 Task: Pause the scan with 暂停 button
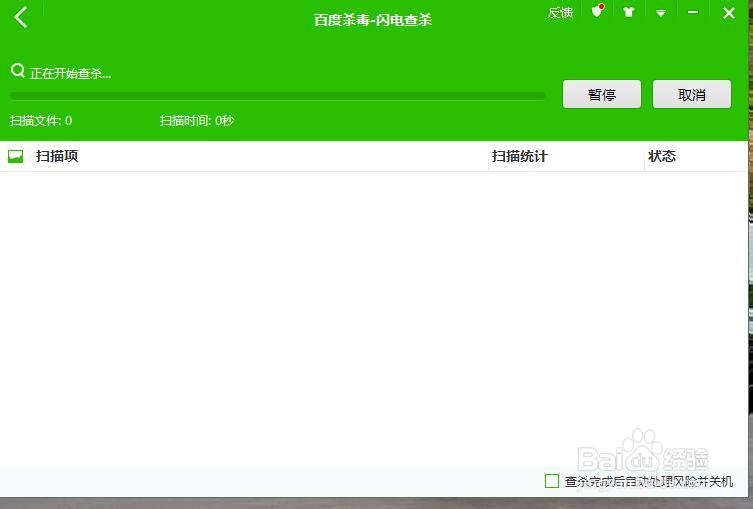(x=602, y=94)
